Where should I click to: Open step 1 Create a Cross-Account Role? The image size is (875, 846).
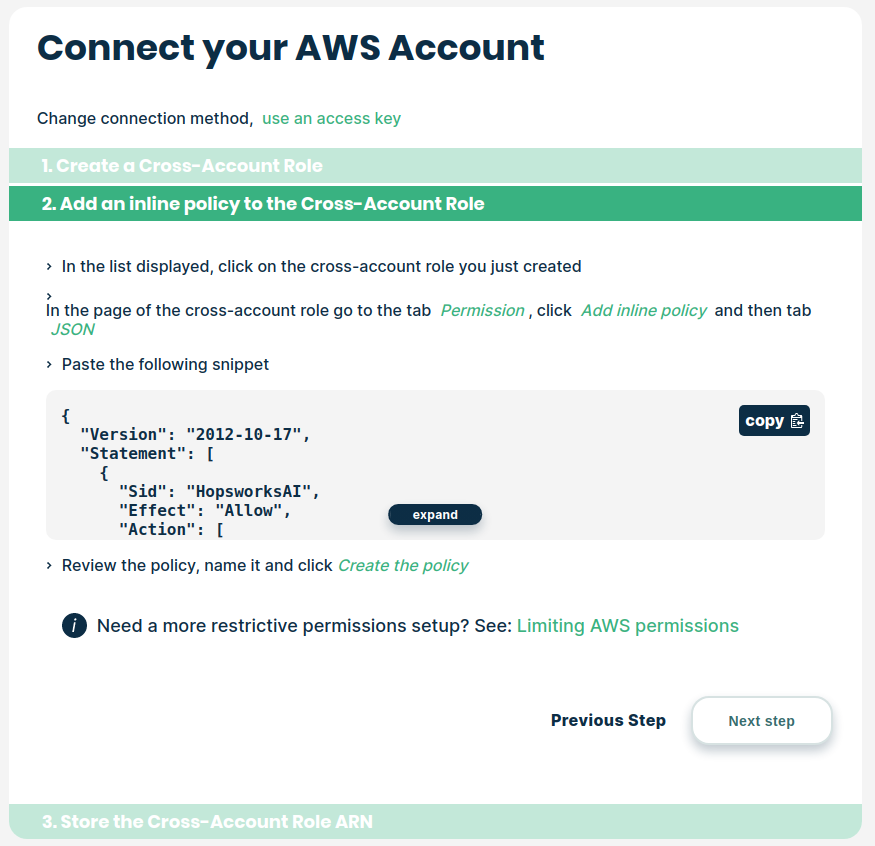click(182, 166)
